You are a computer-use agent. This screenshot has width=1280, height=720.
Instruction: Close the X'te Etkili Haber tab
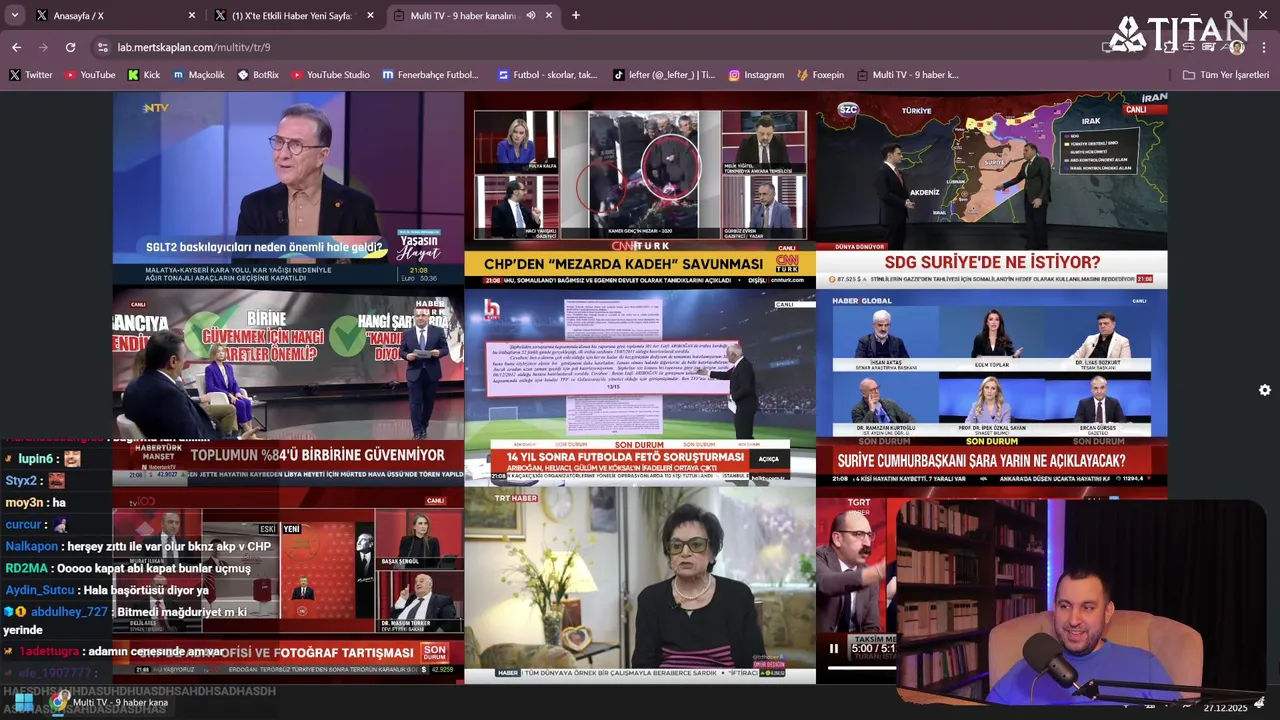(370, 15)
